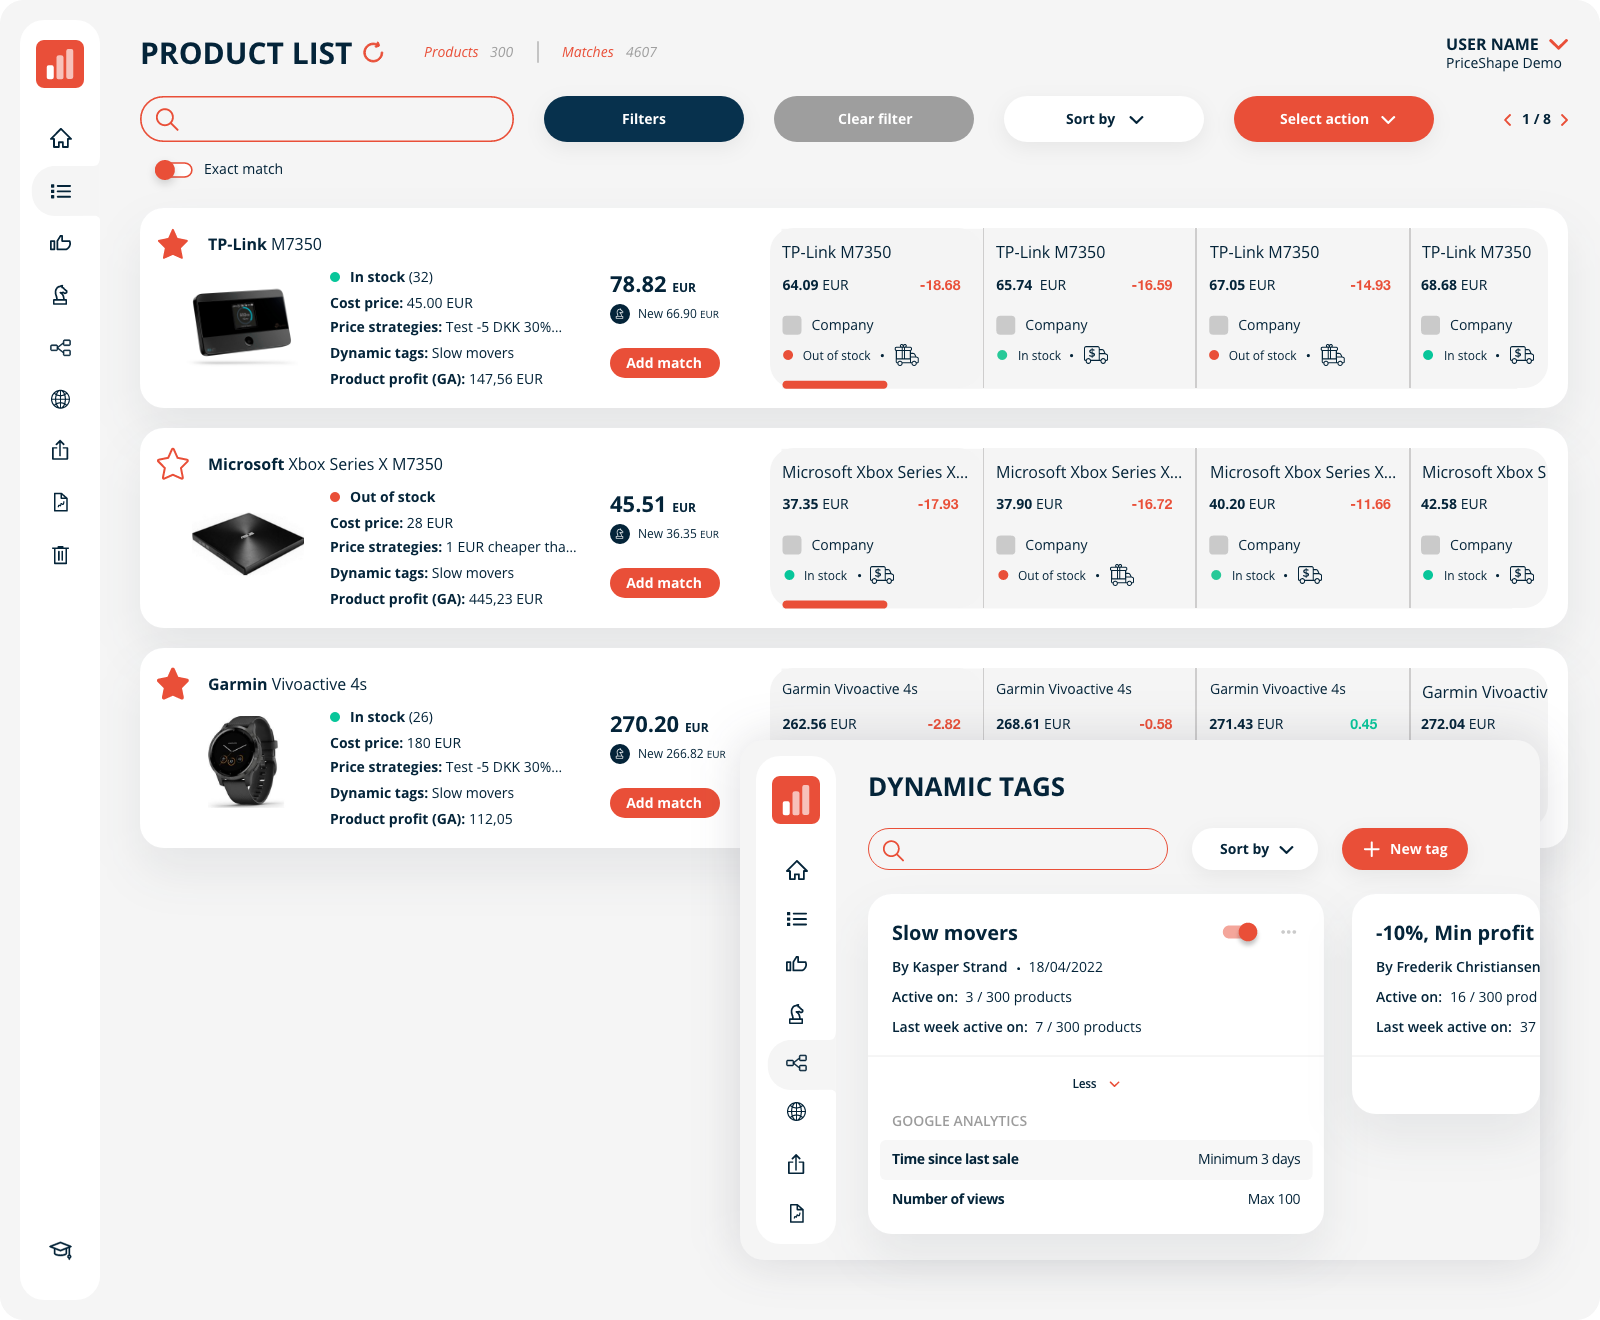Screen dimensions: 1600x1320
Task: Open TP-Link M7350 product thumbnail
Action: pyautogui.click(x=242, y=323)
